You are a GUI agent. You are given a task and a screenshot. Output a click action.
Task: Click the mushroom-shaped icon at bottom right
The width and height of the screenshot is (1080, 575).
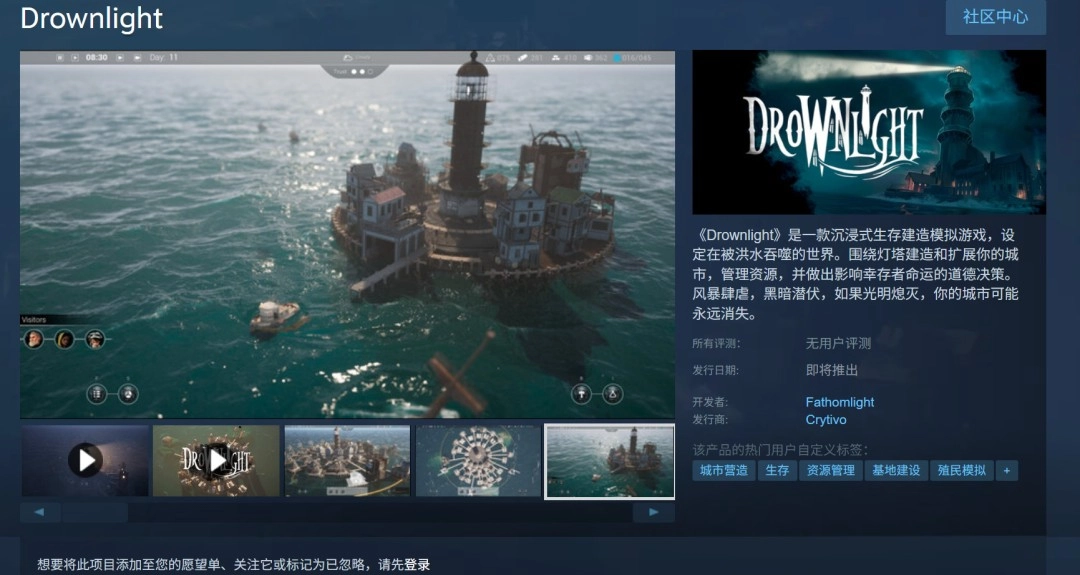[x=581, y=393]
